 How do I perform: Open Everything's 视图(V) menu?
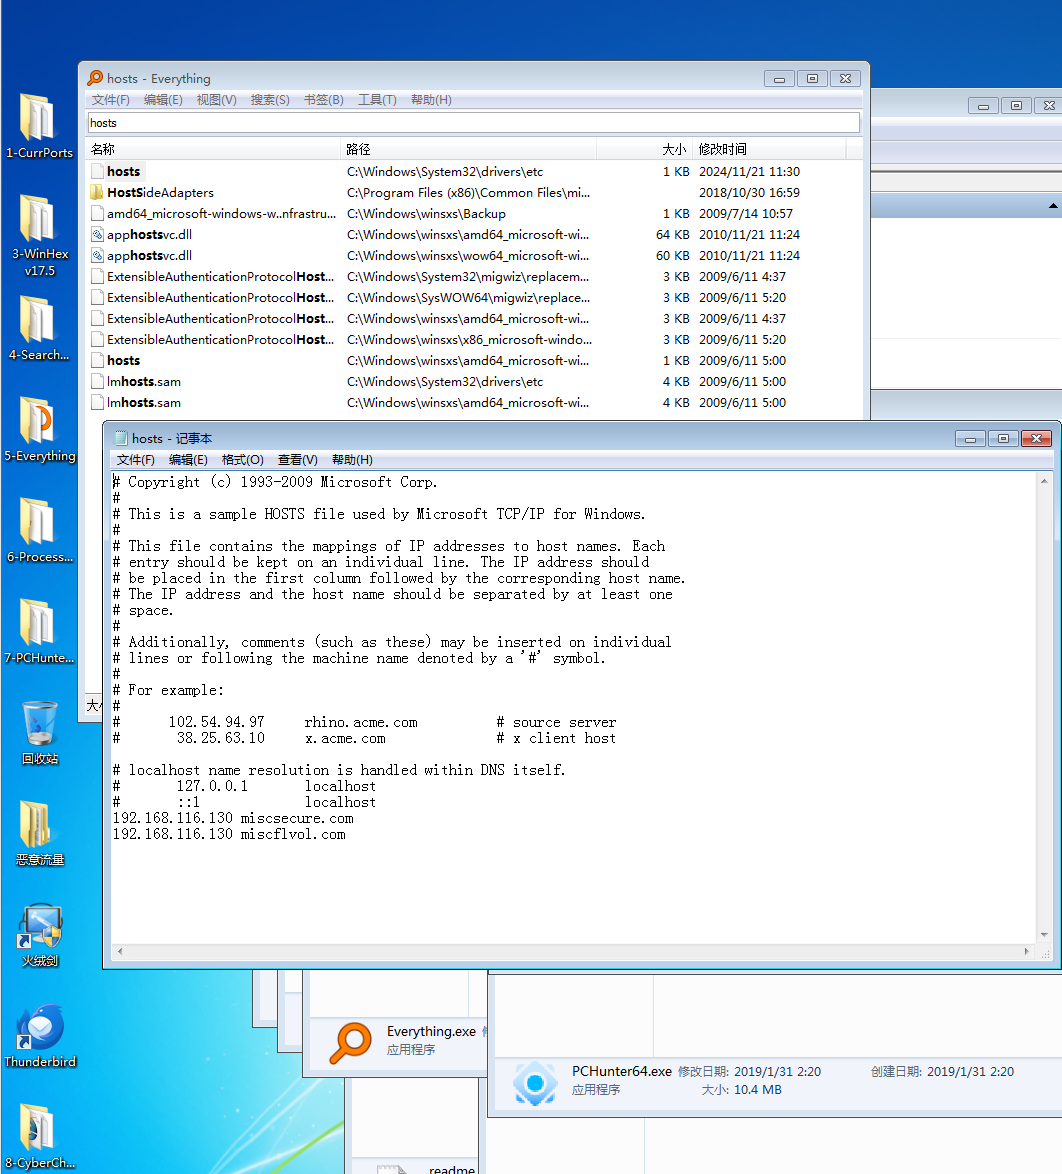pyautogui.click(x=216, y=100)
